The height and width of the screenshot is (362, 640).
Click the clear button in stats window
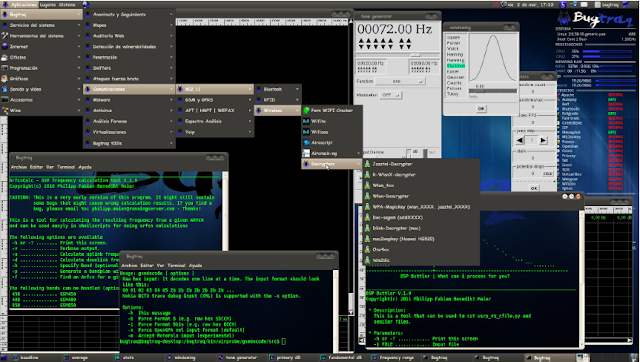548,173
